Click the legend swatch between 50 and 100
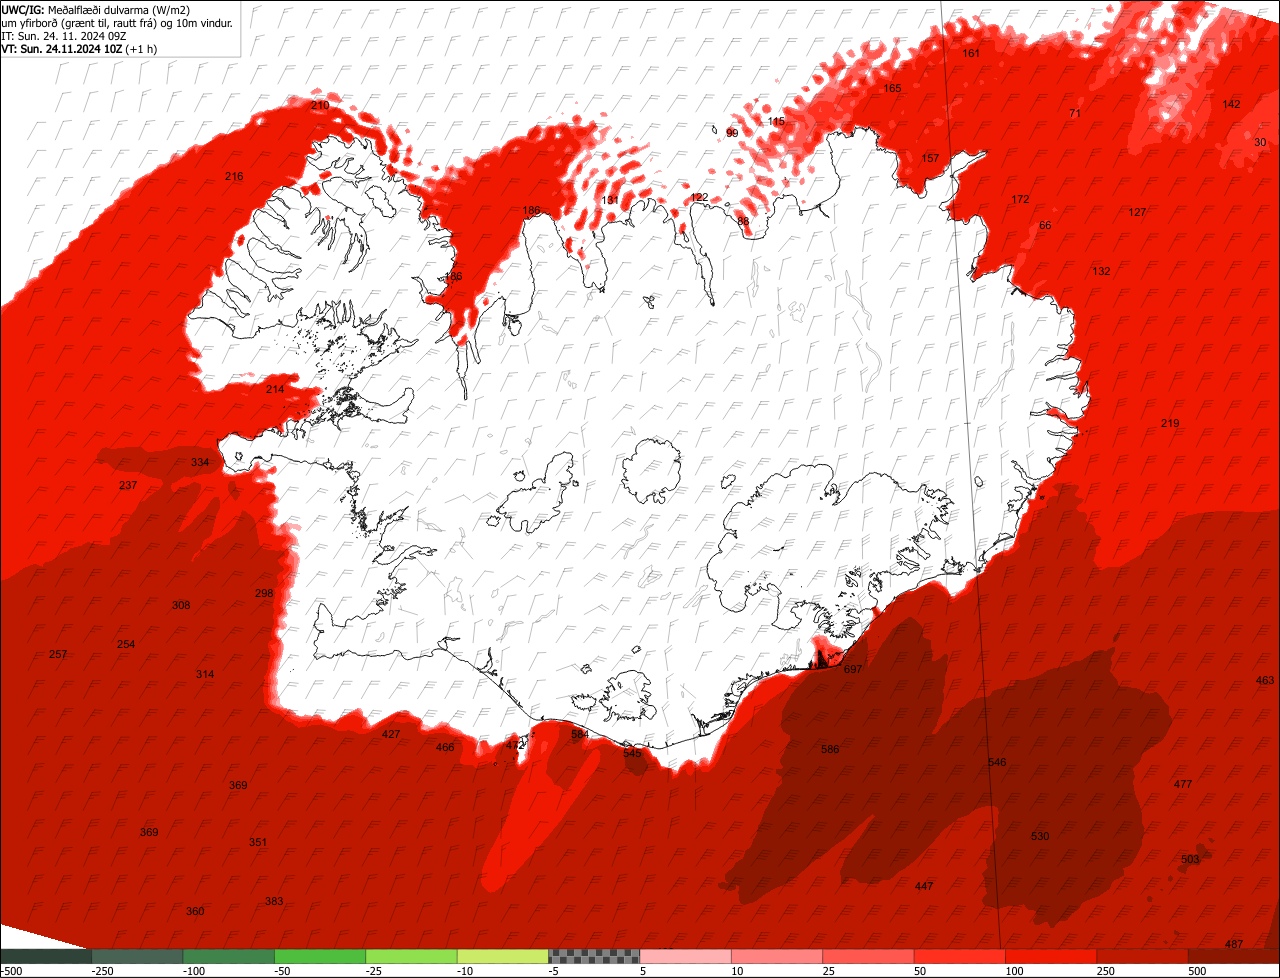 coord(960,956)
